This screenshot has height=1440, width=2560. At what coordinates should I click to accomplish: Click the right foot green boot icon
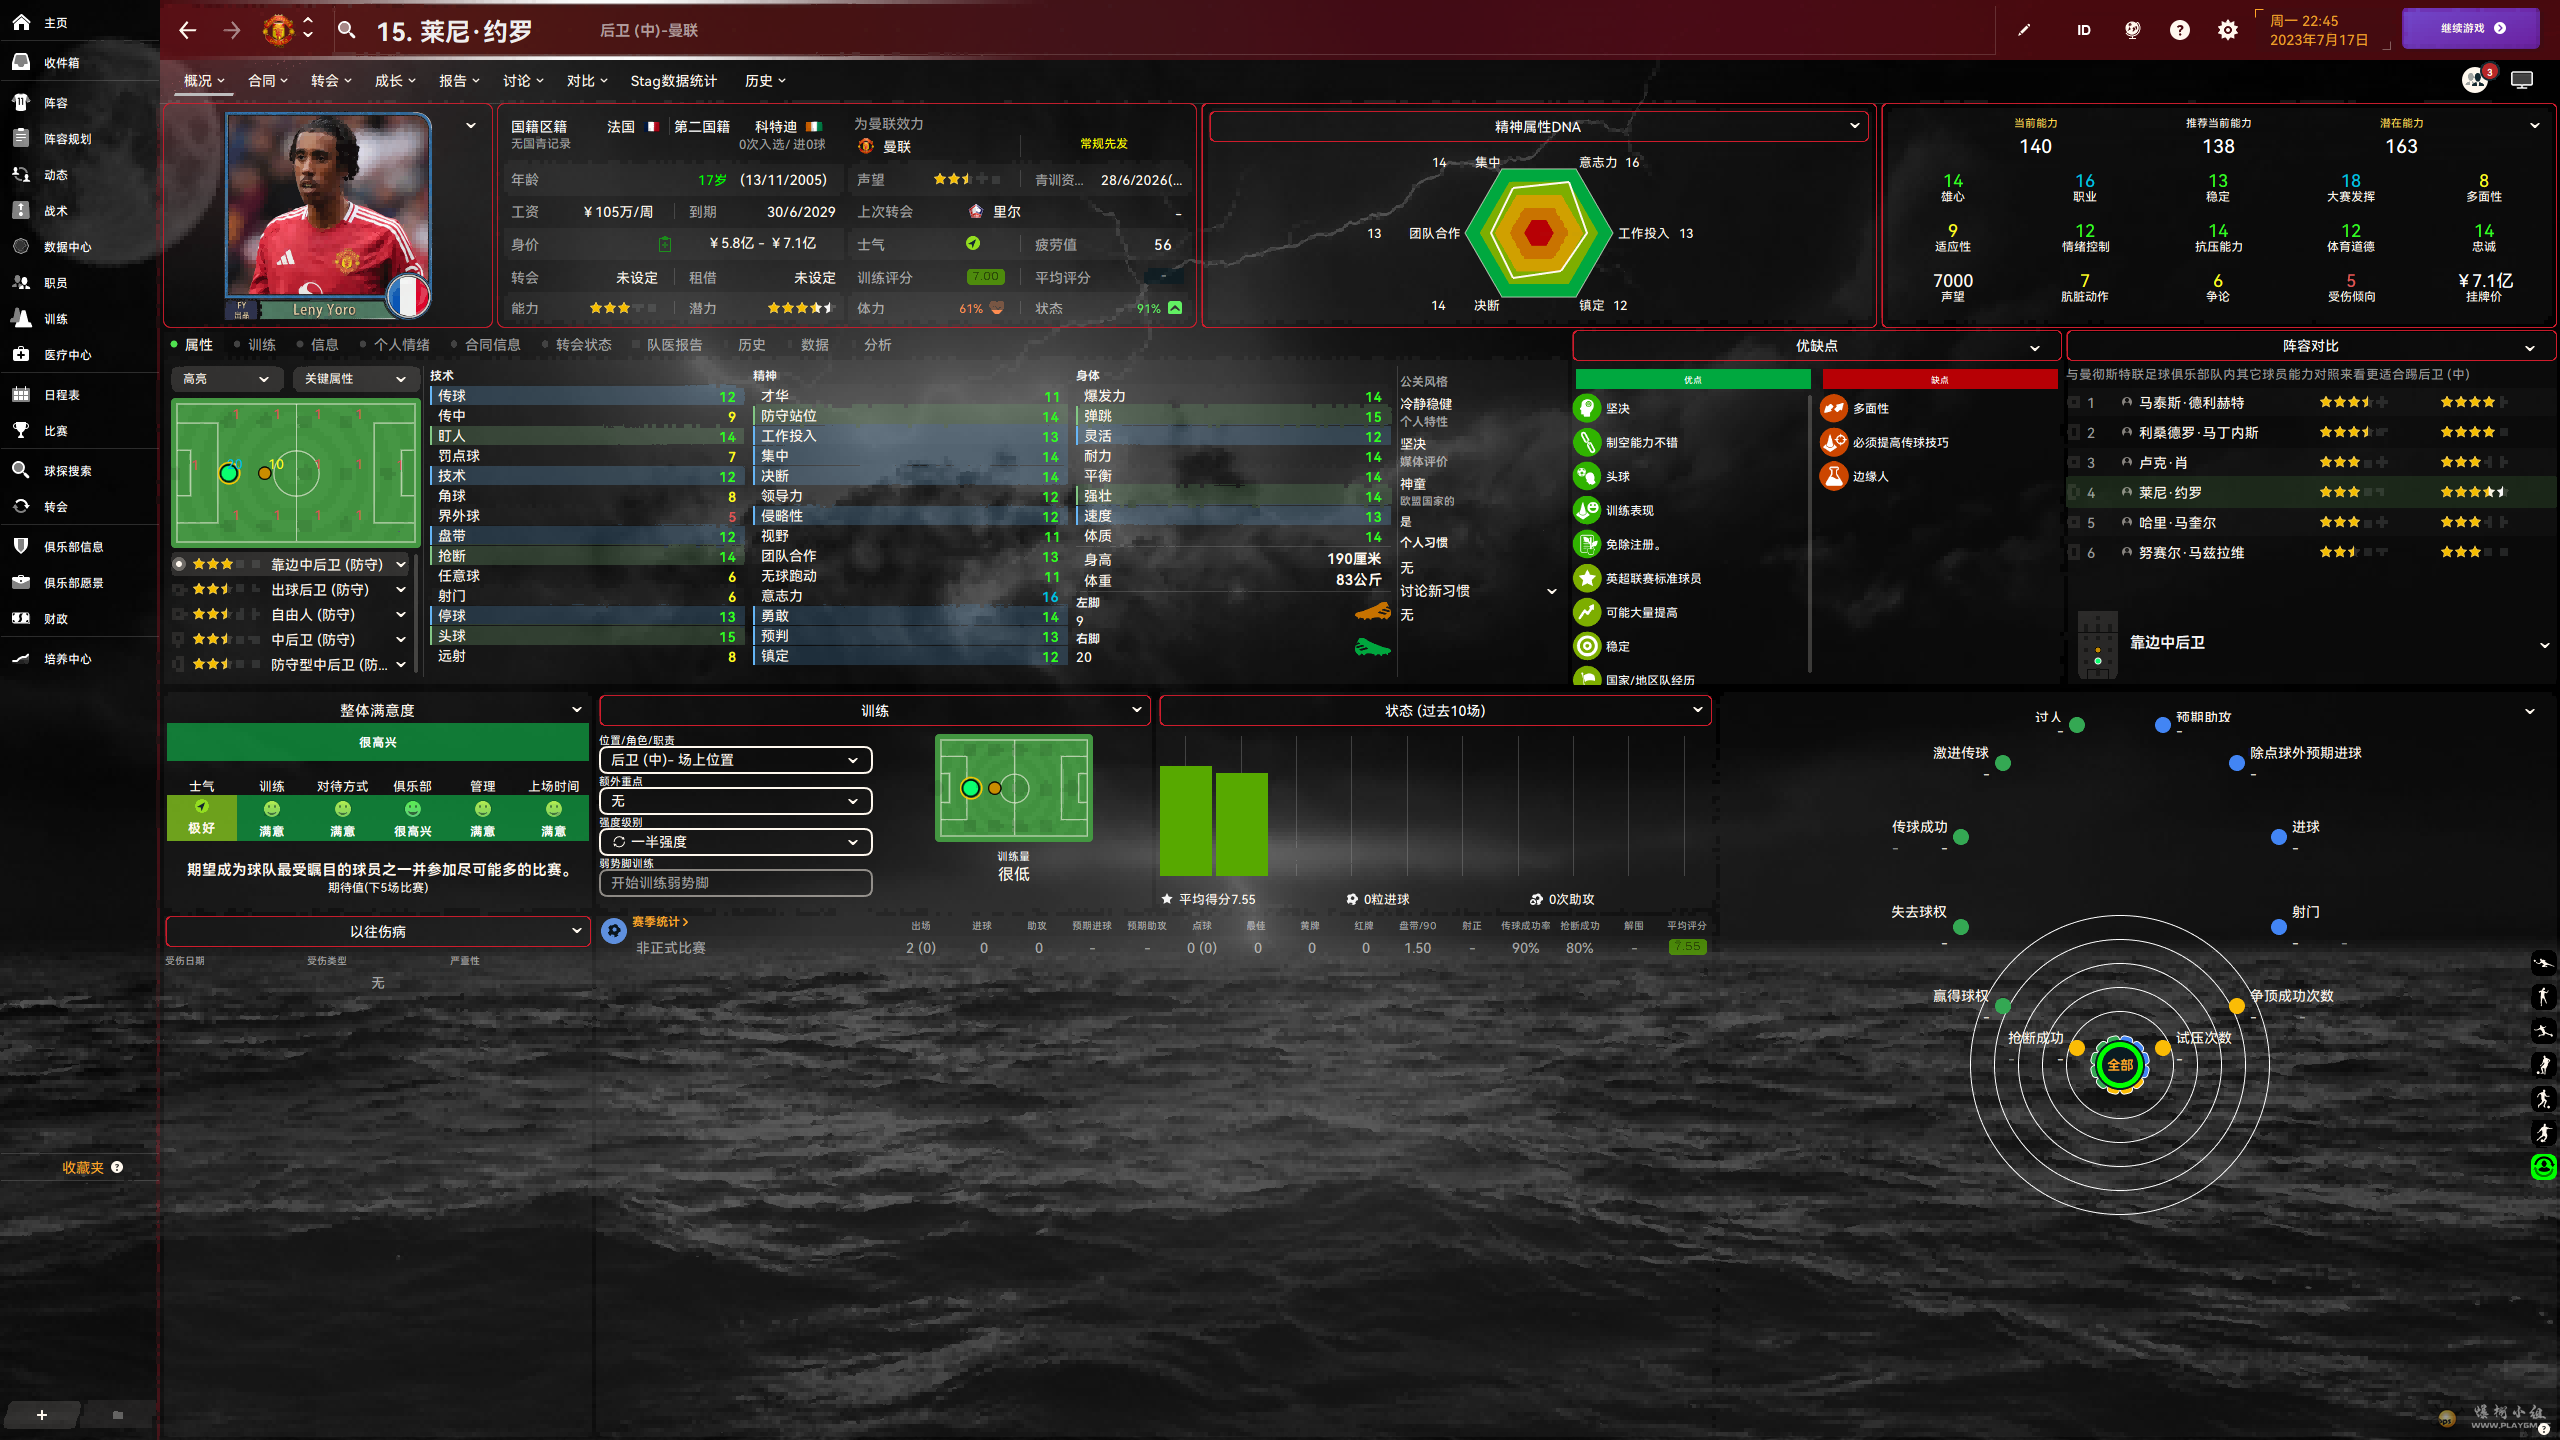point(1372,647)
